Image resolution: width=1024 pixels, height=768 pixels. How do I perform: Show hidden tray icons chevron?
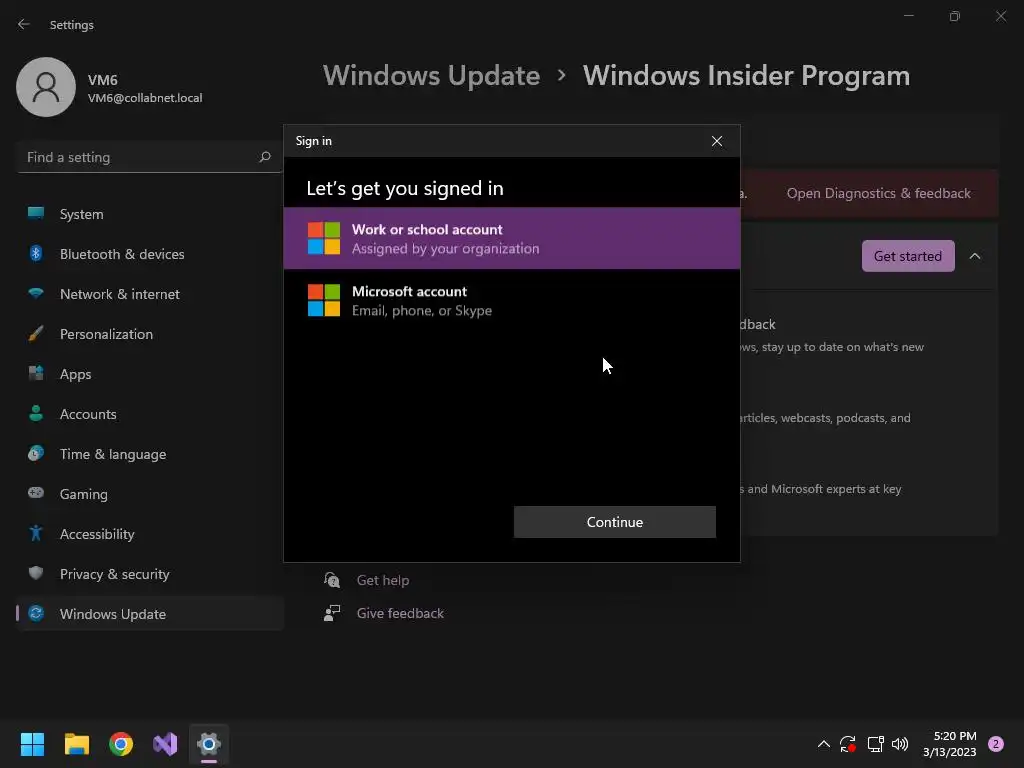click(824, 744)
